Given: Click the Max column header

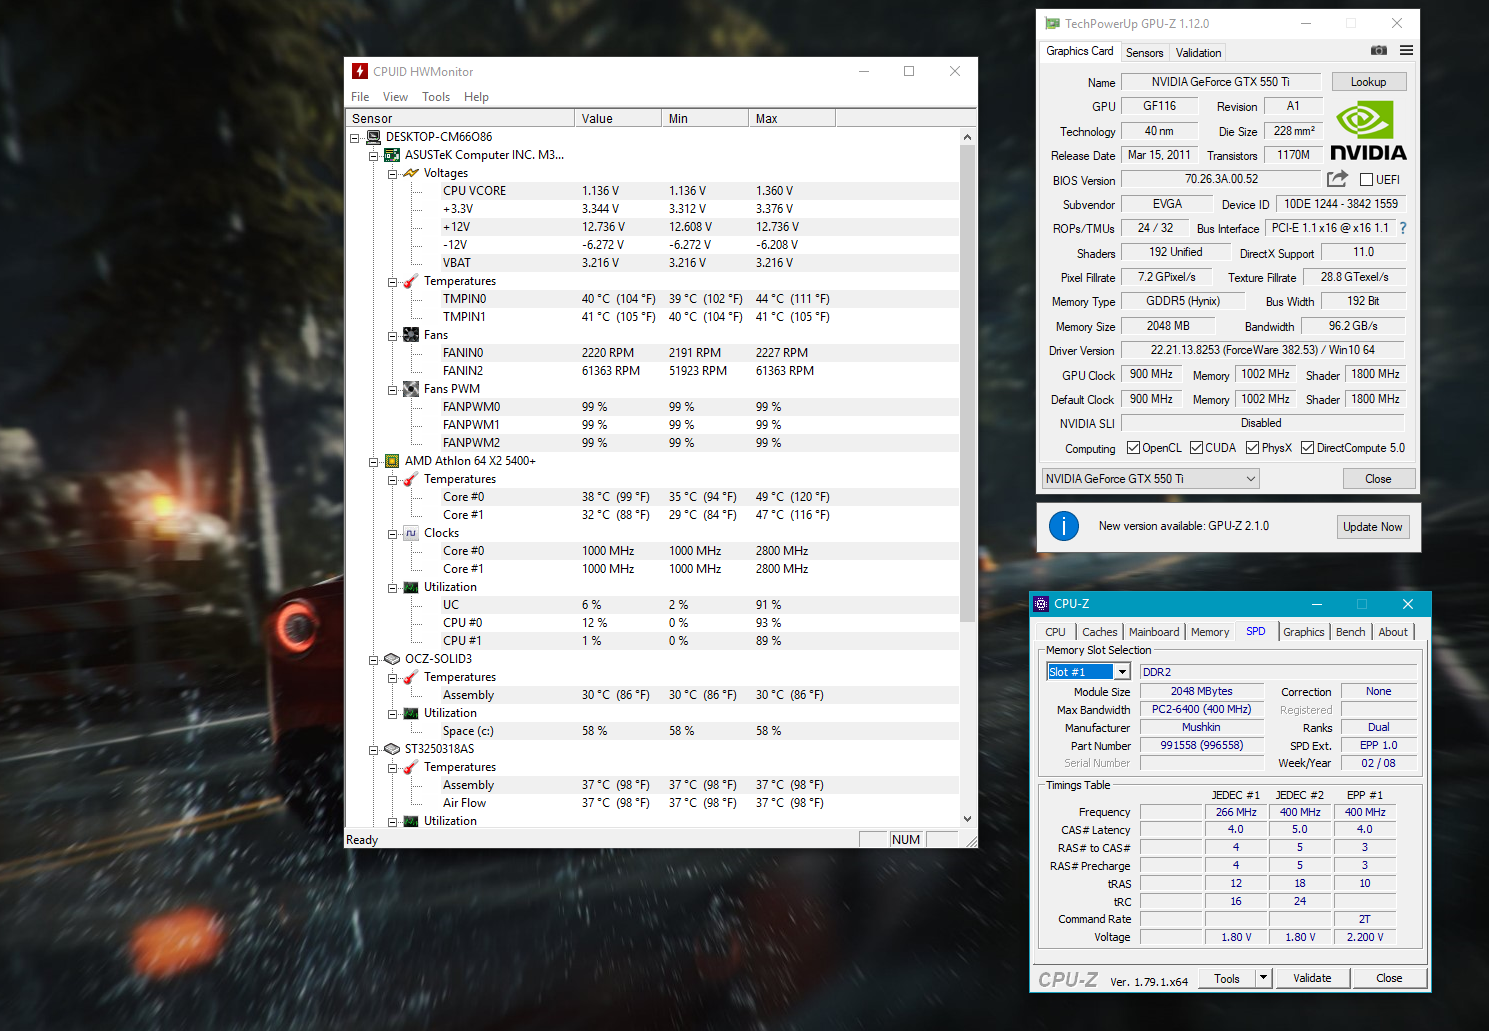Looking at the screenshot, I should pos(792,118).
